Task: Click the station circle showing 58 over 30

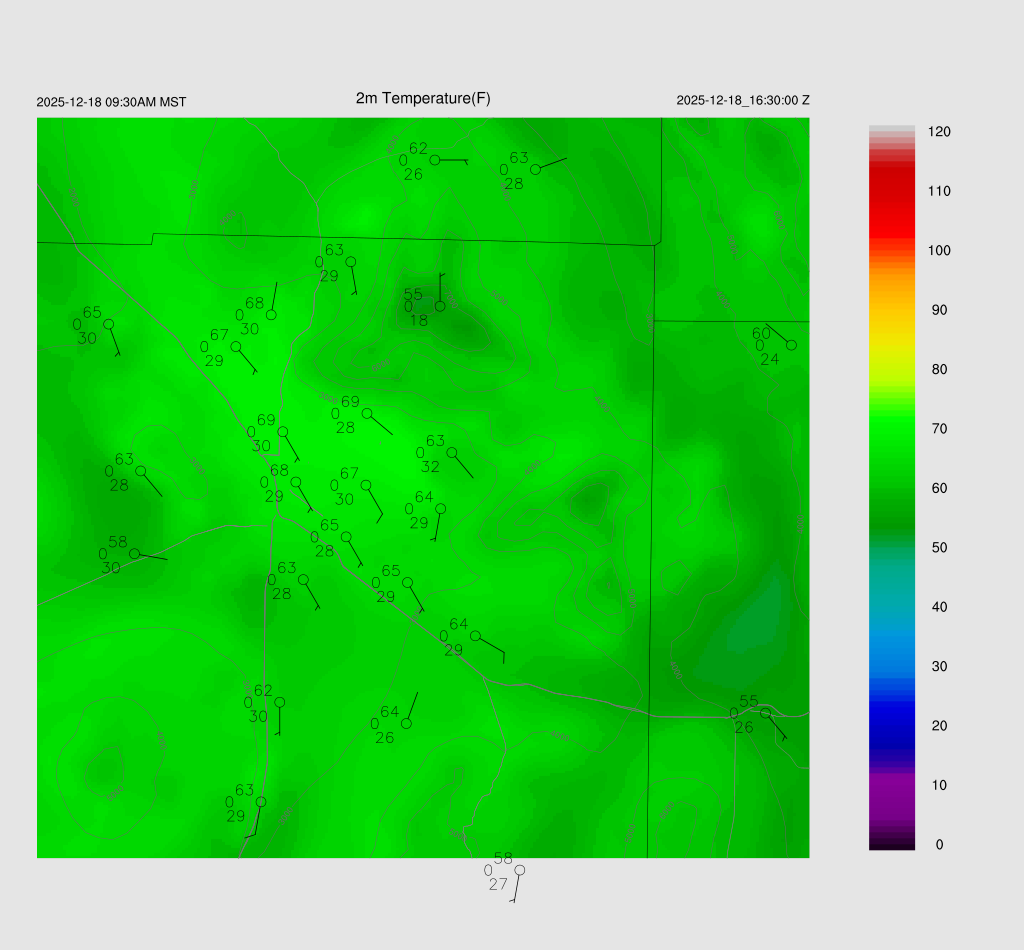Action: pyautogui.click(x=134, y=553)
